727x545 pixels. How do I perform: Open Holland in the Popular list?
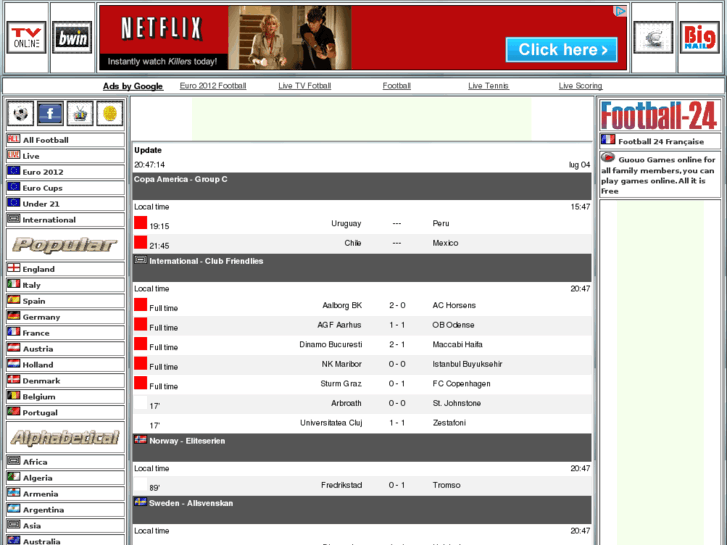[65, 365]
